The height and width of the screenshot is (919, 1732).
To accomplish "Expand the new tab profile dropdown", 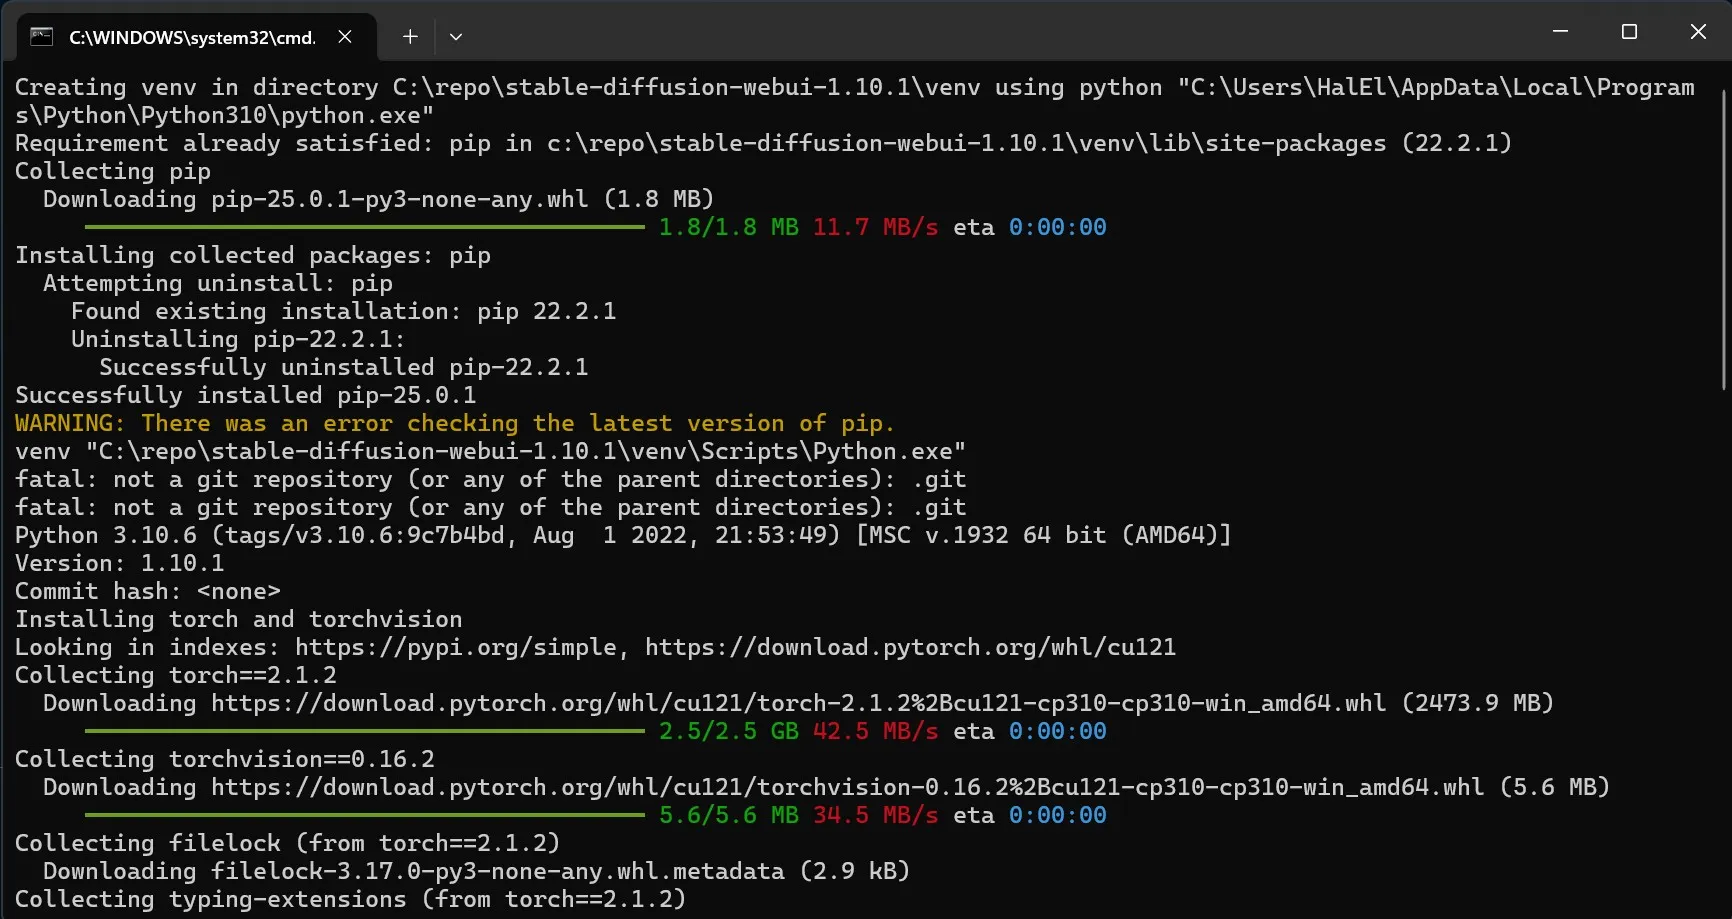I will point(456,37).
